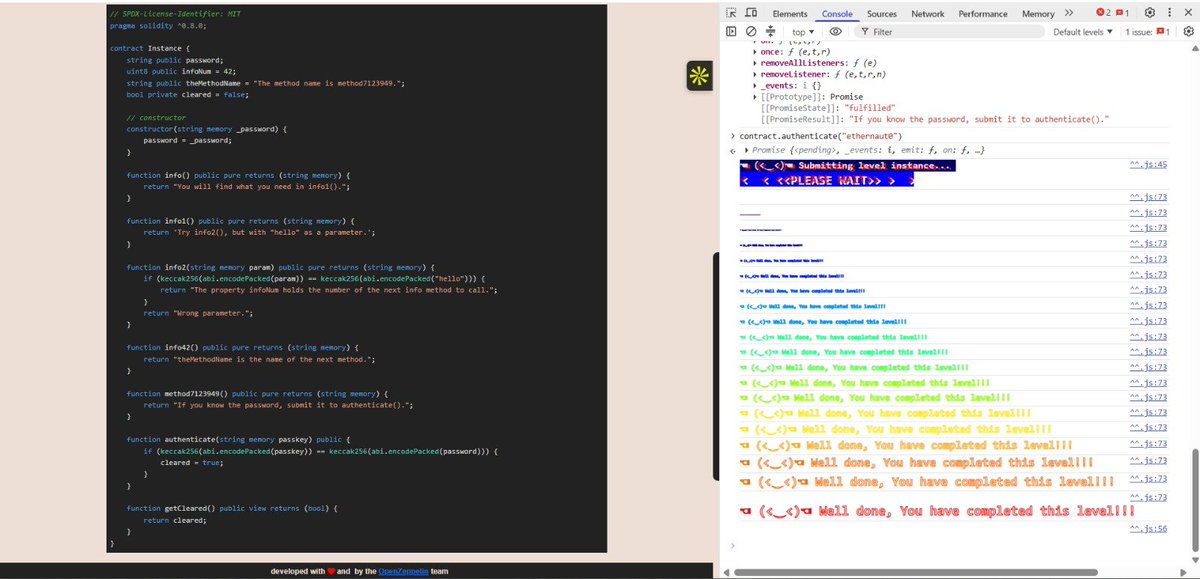Click the uint8 public infoNum = 42 line
1200x579 pixels.
tap(181, 72)
